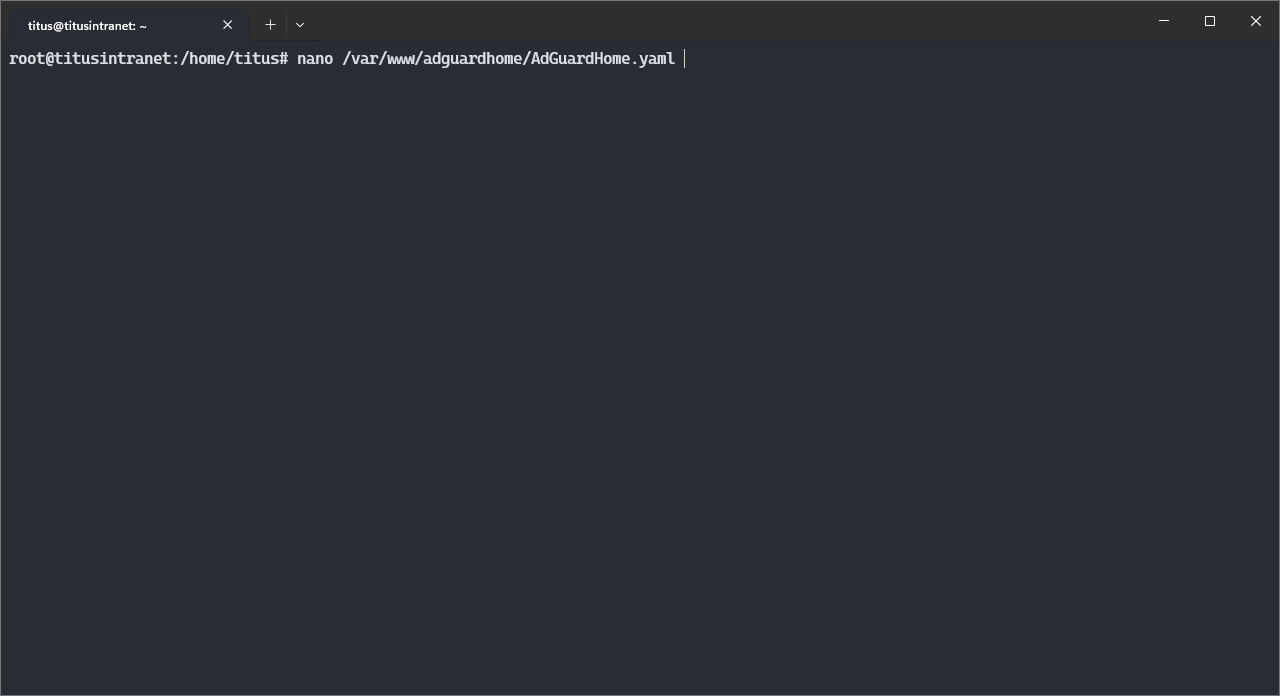Open a new terminal tab
This screenshot has width=1280, height=696.
pyautogui.click(x=270, y=24)
